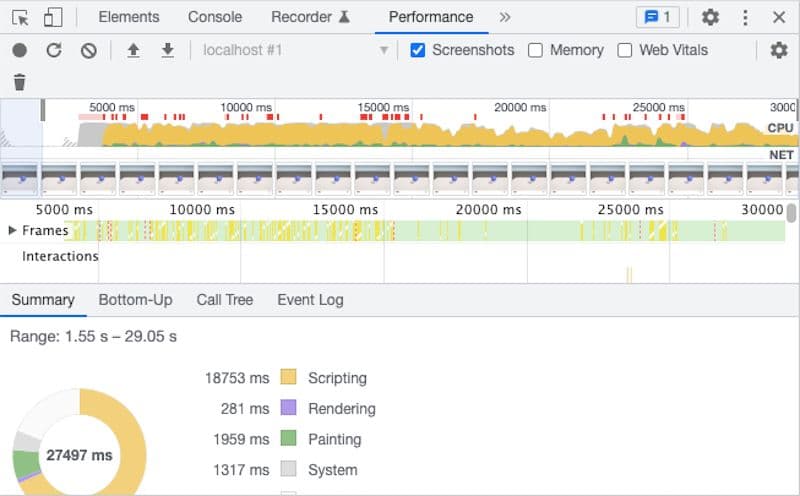800x496 pixels.
Task: Toggle the device toolbar icon
Action: click(53, 17)
